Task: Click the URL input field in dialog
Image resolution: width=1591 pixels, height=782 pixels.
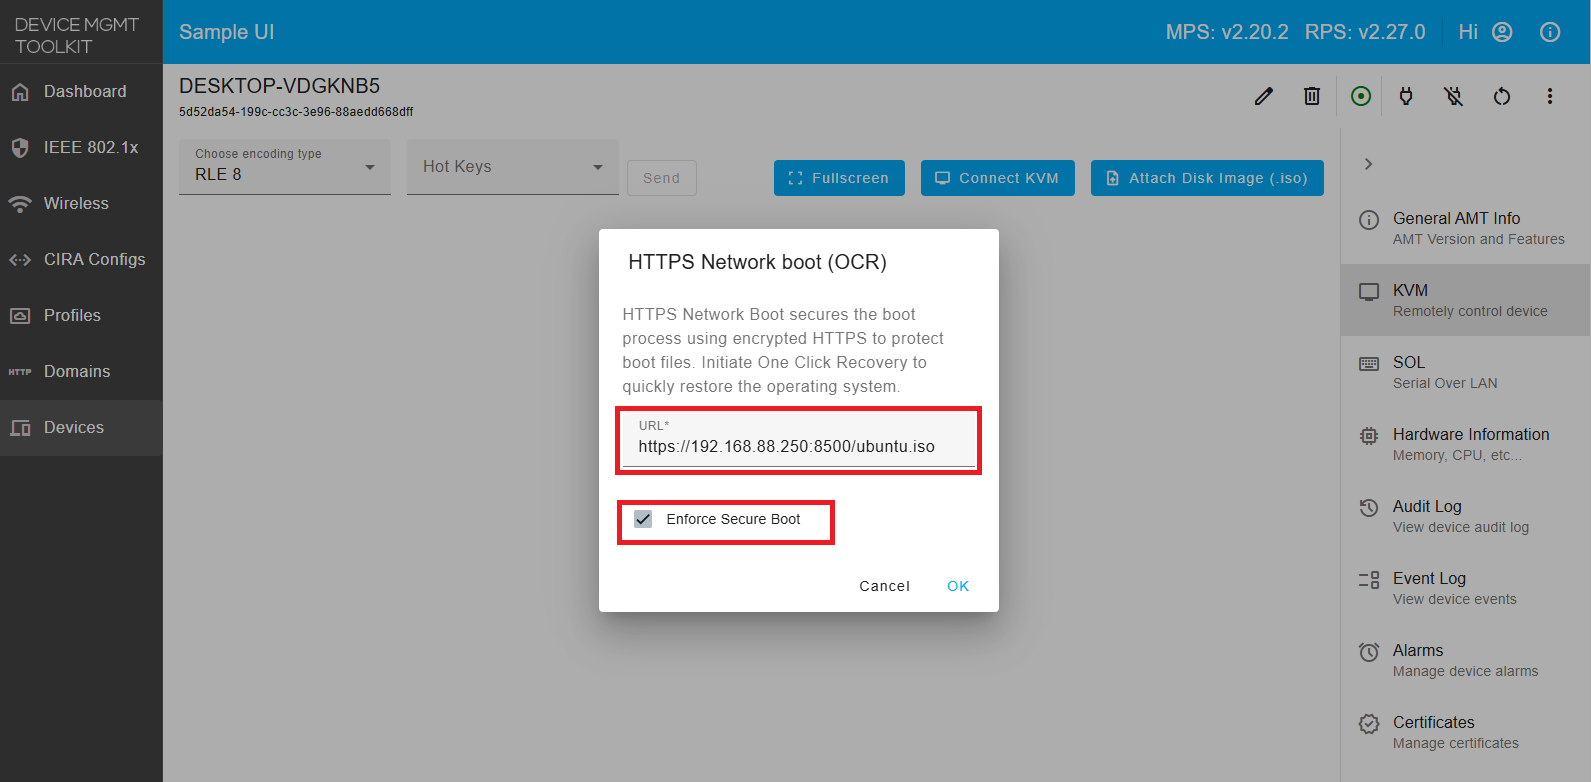Action: click(x=799, y=440)
